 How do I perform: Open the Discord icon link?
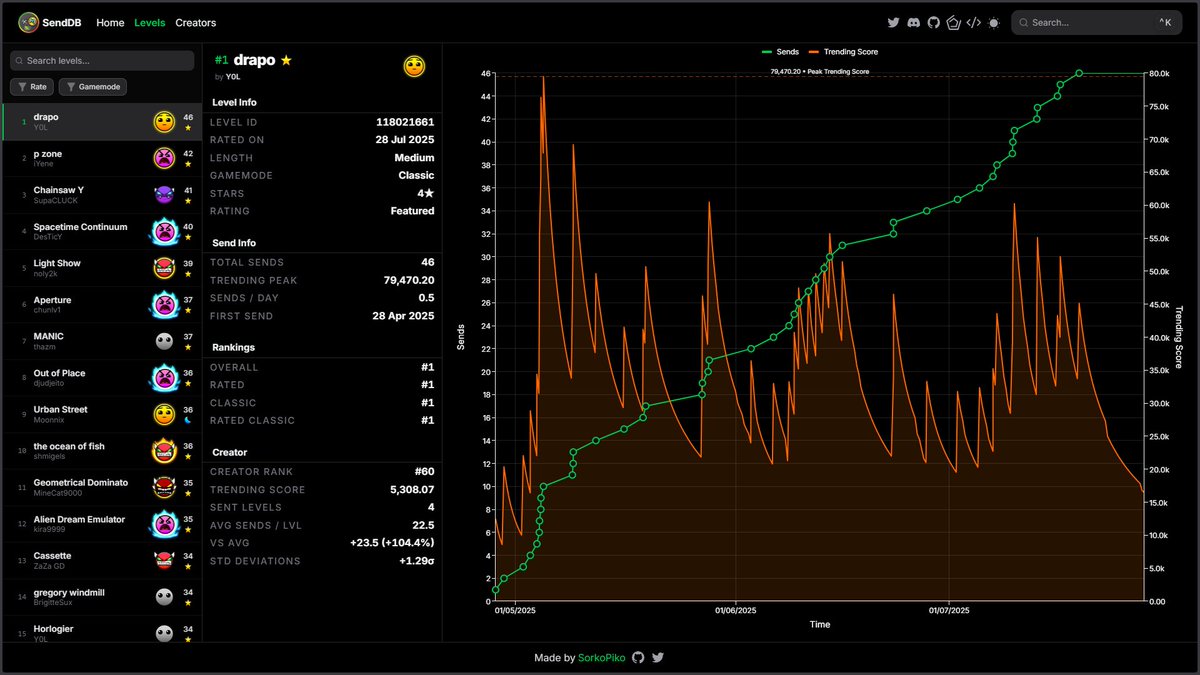point(914,22)
